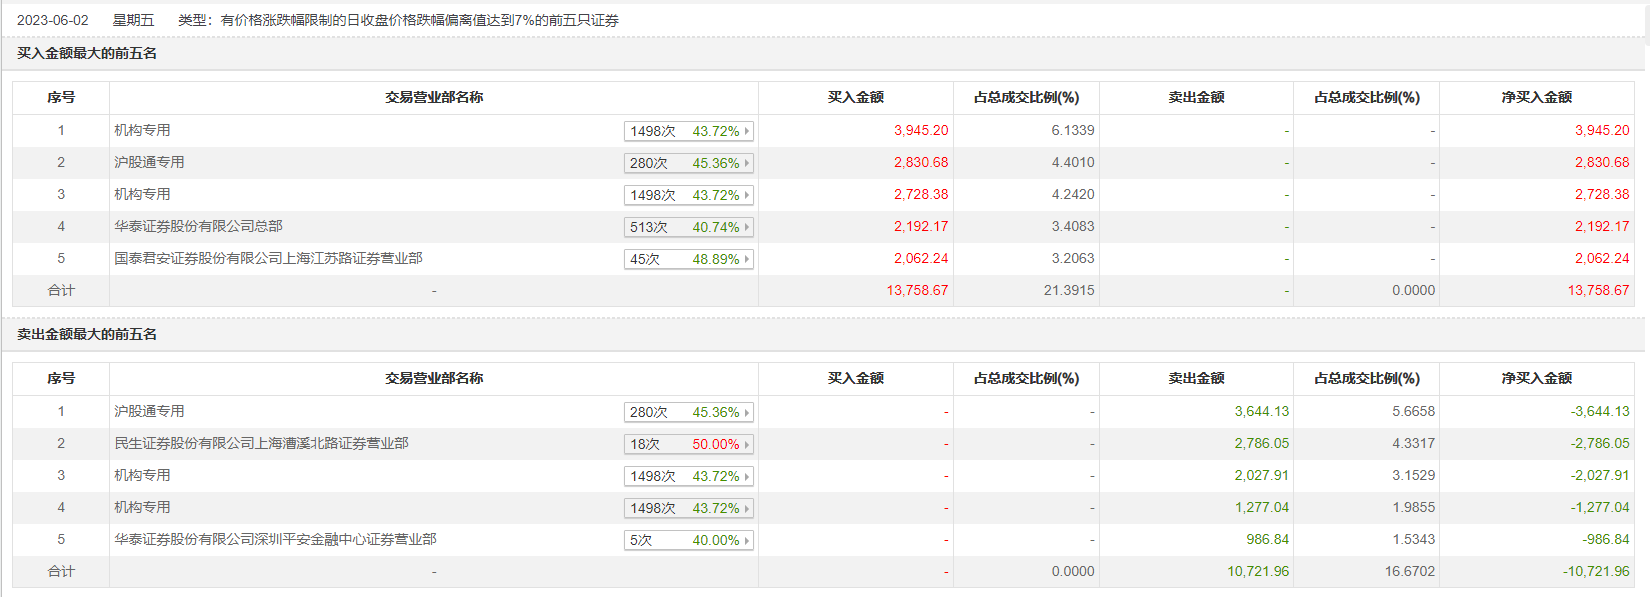1650x597 pixels.
Task: Open 机构专用 link in buy rank 3
Action: [x=142, y=194]
